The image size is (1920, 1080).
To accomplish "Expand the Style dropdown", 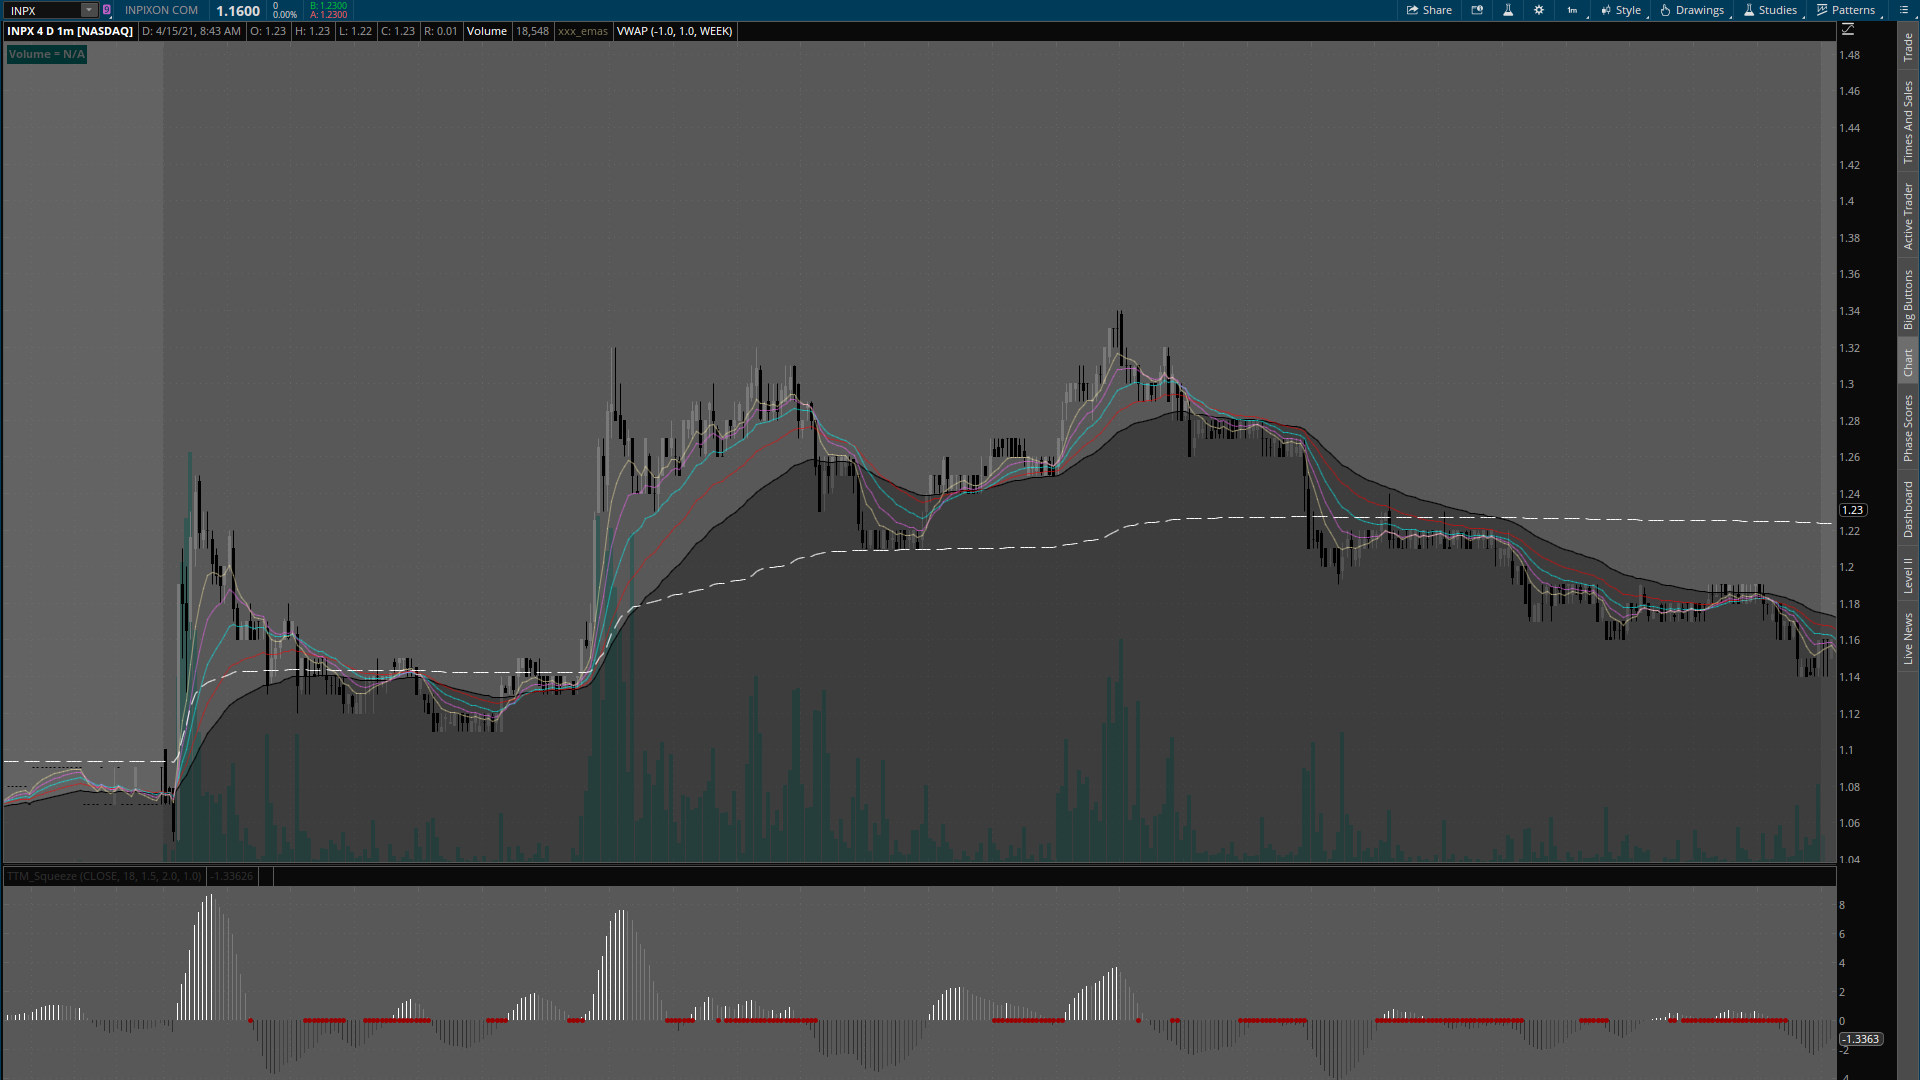I will click(1620, 10).
